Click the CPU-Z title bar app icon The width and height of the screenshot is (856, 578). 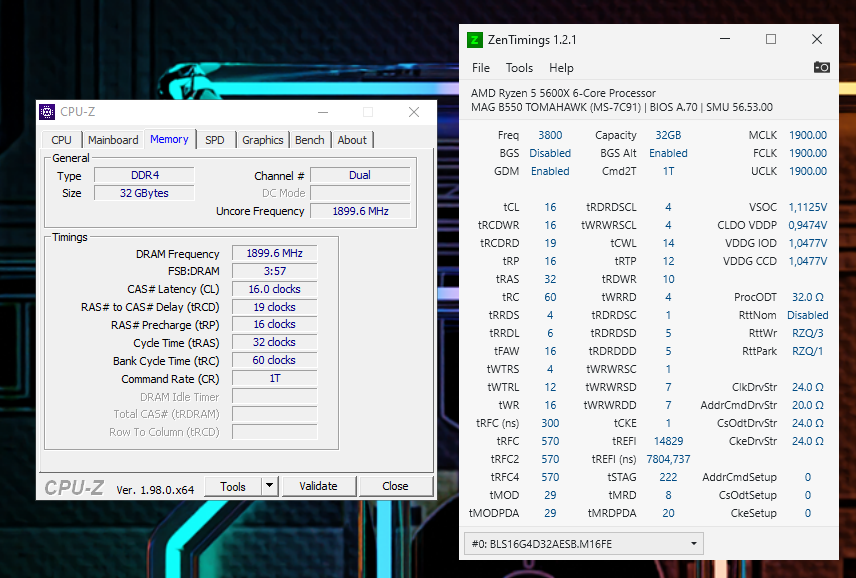47,112
